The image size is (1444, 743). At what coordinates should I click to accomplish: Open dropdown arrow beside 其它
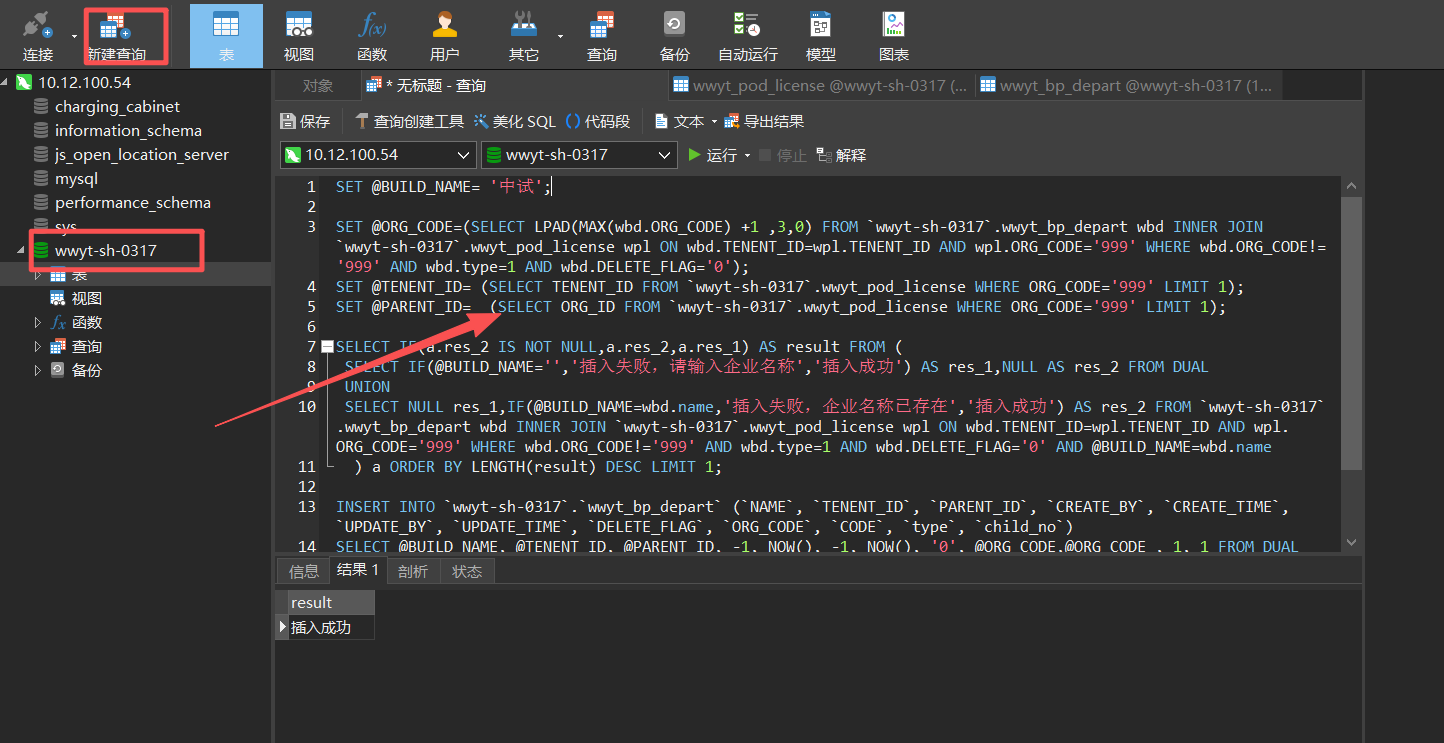(x=560, y=36)
